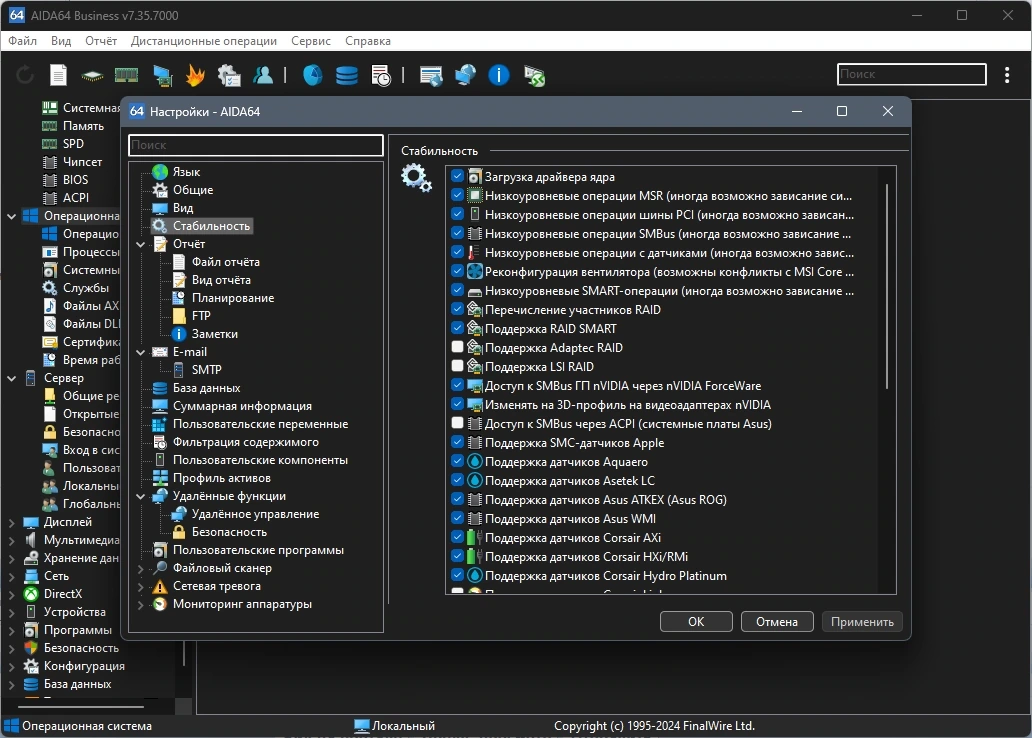The image size is (1032, 738).
Task: Click OK button in settings dialog
Action: [x=696, y=621]
